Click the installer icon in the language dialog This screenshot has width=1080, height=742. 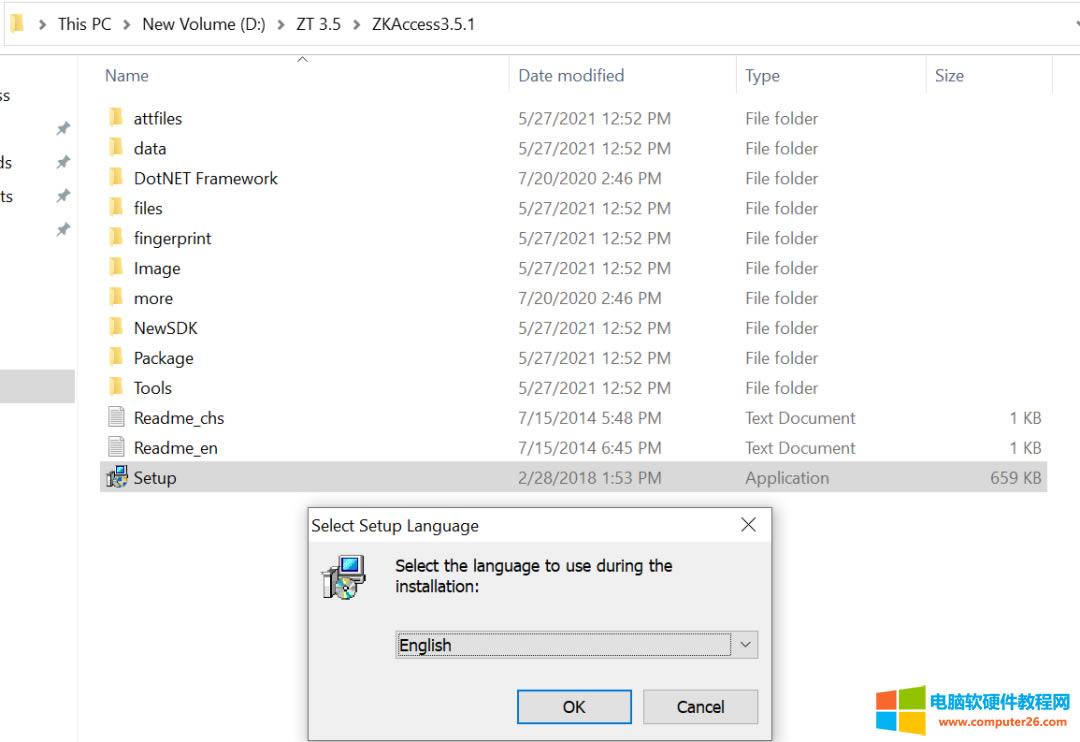[342, 576]
